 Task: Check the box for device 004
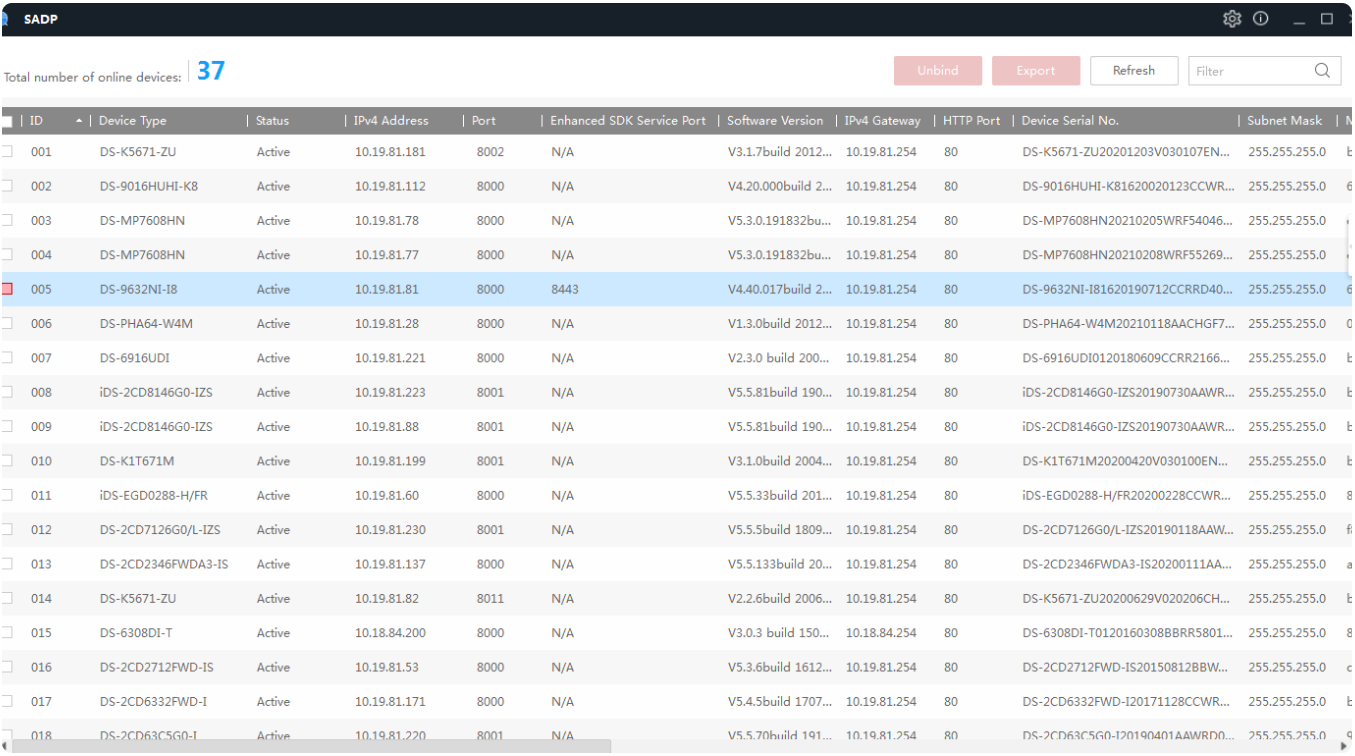point(7,255)
